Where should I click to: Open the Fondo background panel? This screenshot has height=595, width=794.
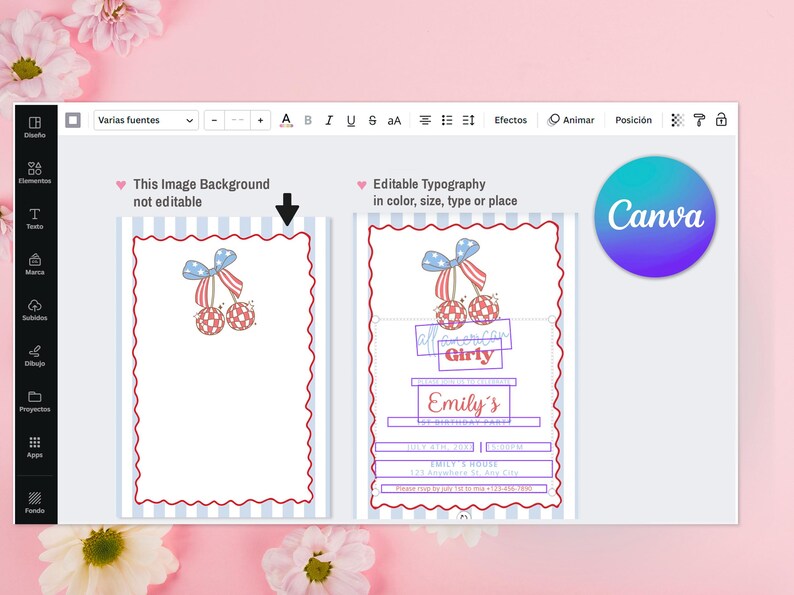[34, 503]
